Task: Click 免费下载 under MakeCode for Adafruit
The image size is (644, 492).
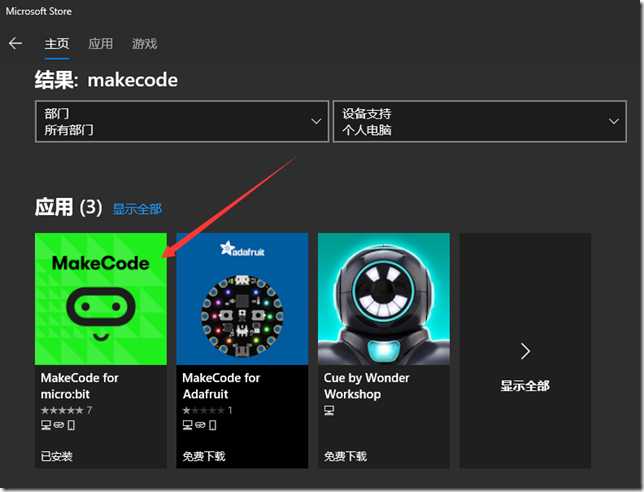Action: point(204,456)
